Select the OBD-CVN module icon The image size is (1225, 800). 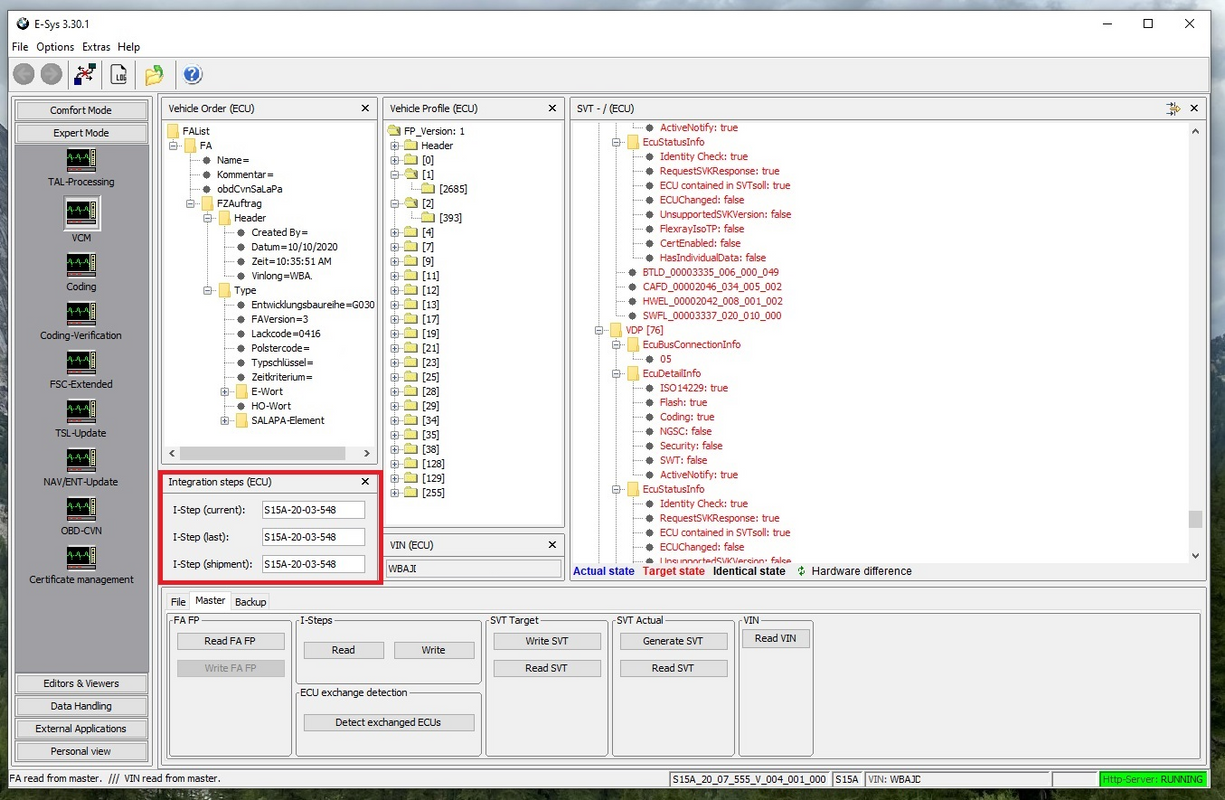[x=81, y=509]
